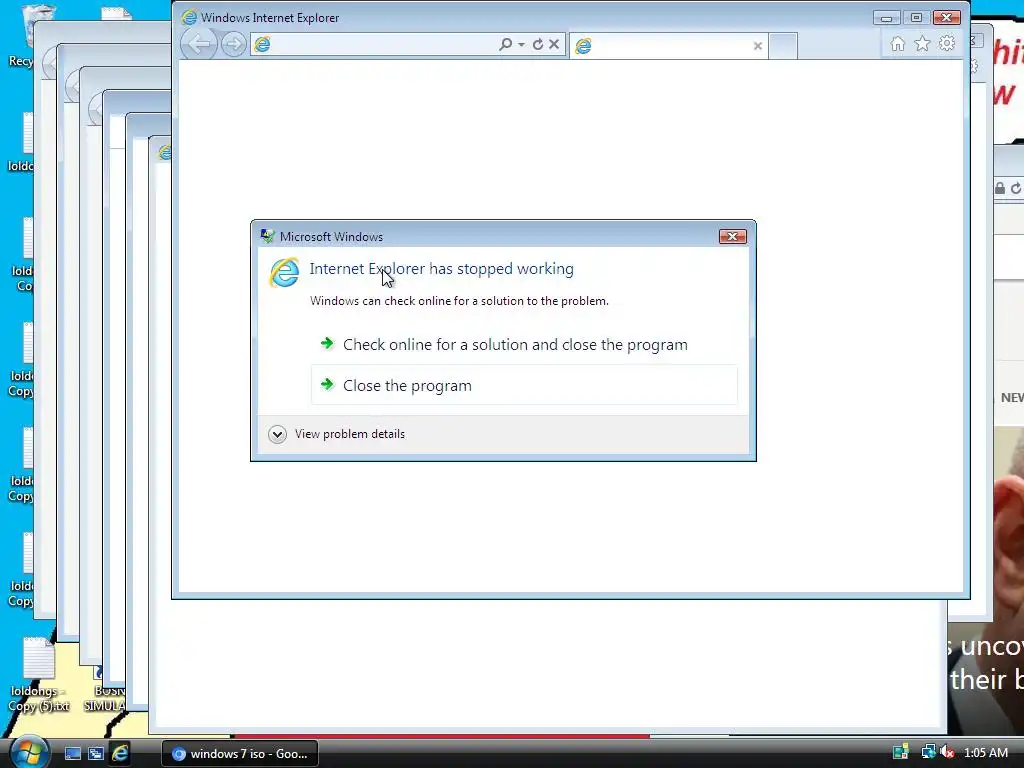Select the blank Internet Explorer tab
Image resolution: width=1024 pixels, height=768 pixels.
(667, 46)
